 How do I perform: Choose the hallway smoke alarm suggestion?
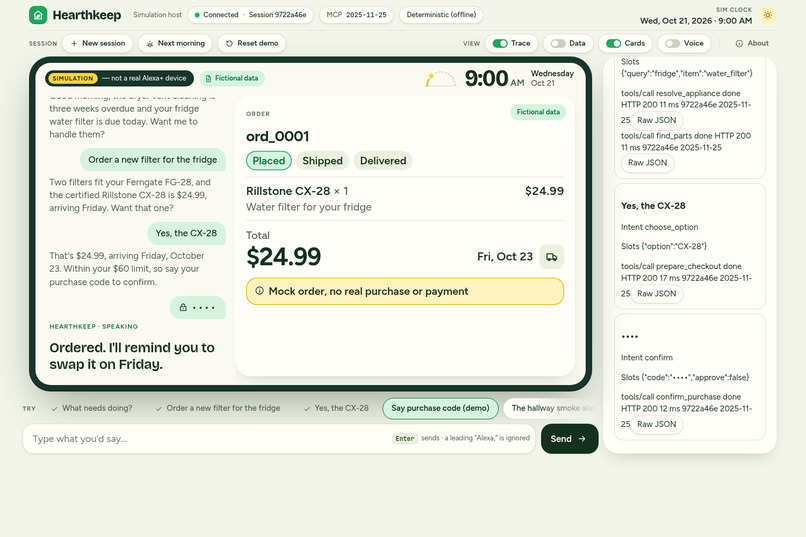point(551,408)
